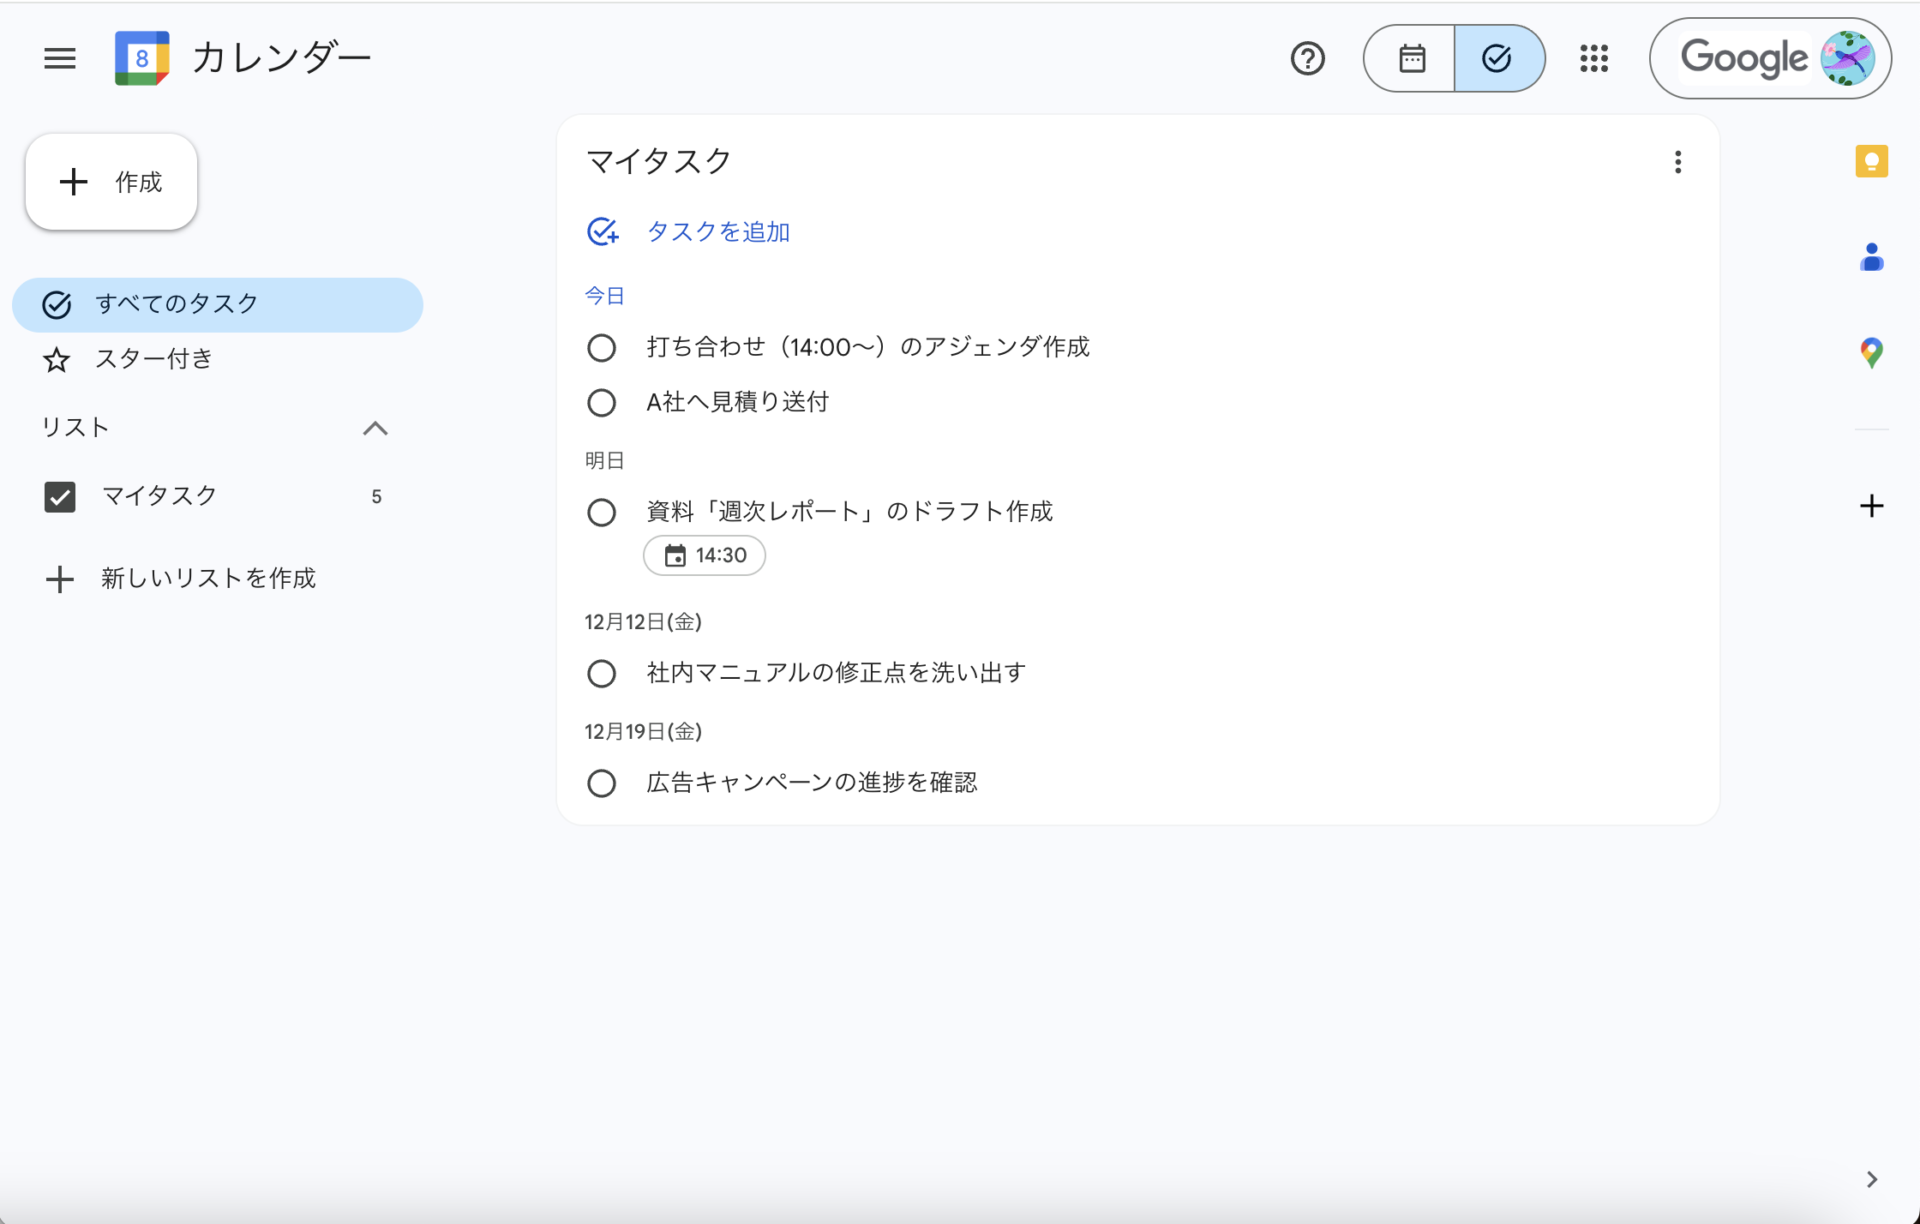Open the help menu

tap(1307, 58)
